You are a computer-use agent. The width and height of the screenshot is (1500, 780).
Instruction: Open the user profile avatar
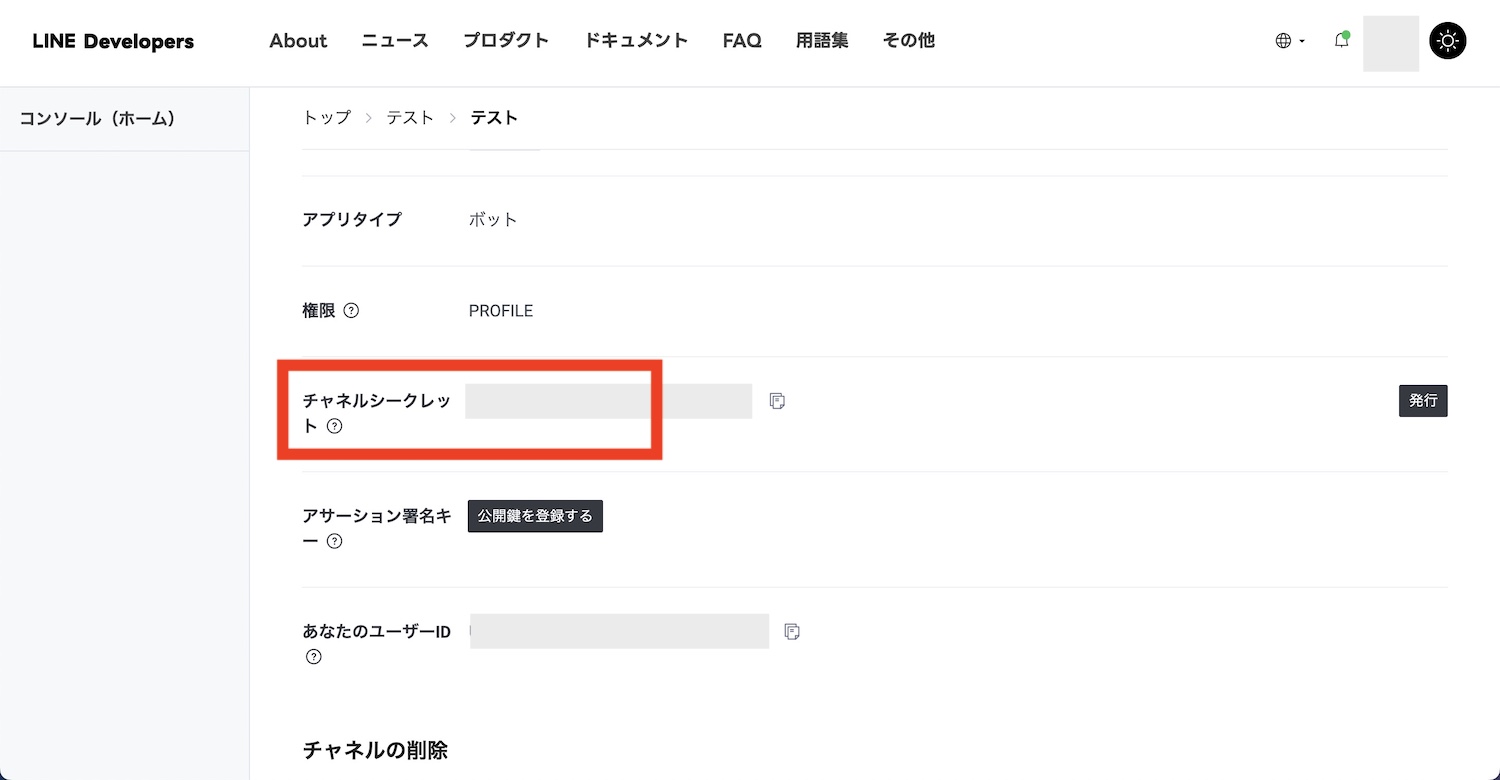(1391, 43)
